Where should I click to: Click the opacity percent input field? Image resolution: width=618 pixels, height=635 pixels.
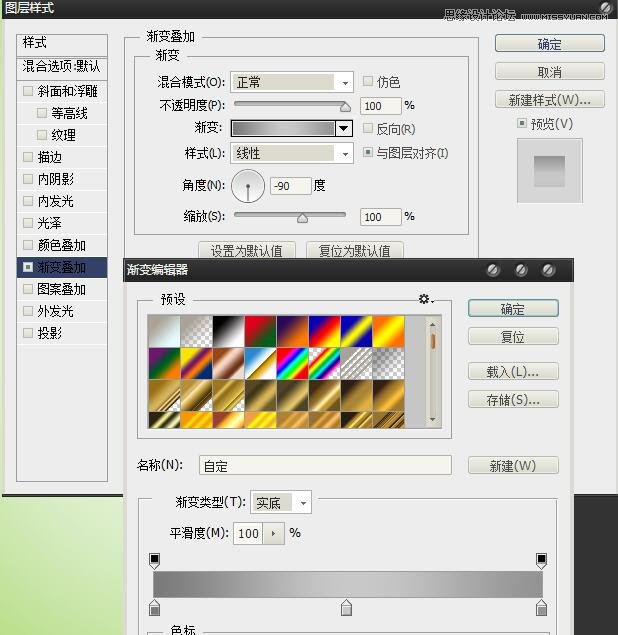381,106
